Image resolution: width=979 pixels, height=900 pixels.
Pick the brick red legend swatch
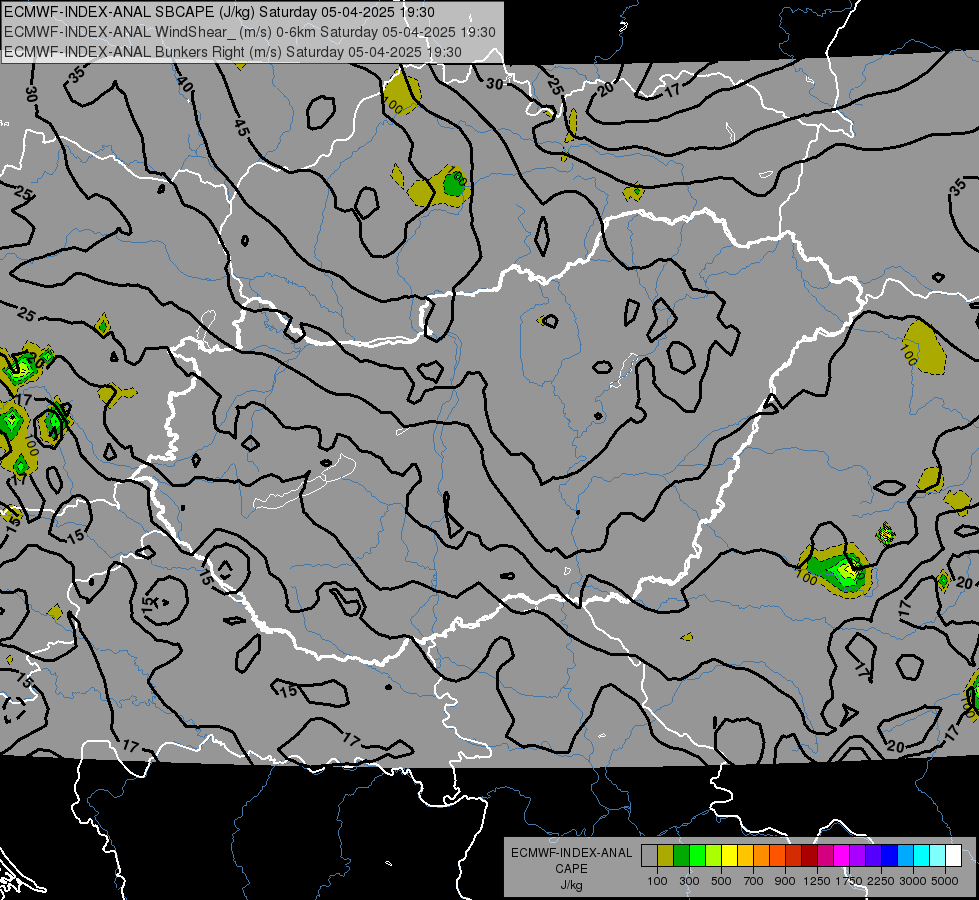(794, 855)
